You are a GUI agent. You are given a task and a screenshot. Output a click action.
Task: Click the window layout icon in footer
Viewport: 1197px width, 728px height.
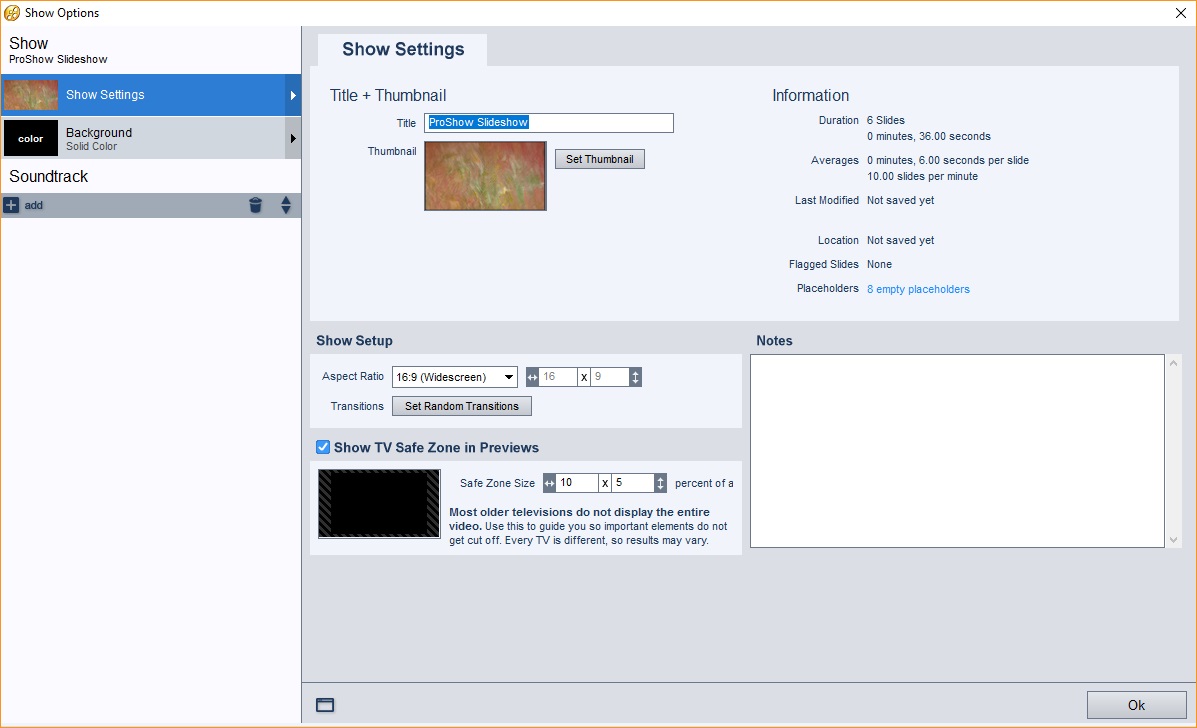[325, 705]
